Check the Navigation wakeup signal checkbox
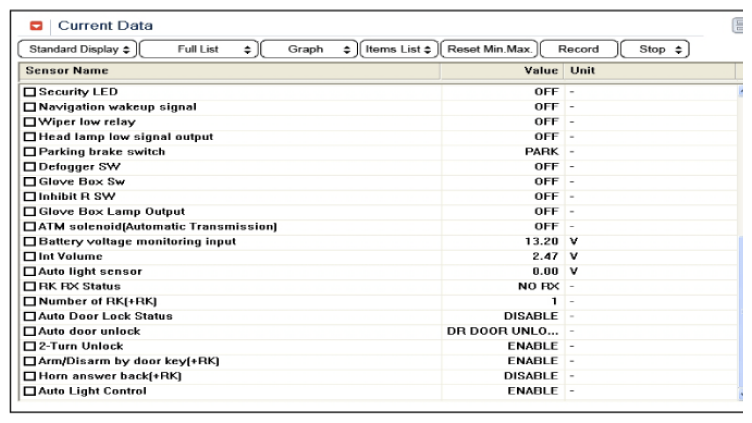This screenshot has width=752, height=423. pyautogui.click(x=30, y=107)
